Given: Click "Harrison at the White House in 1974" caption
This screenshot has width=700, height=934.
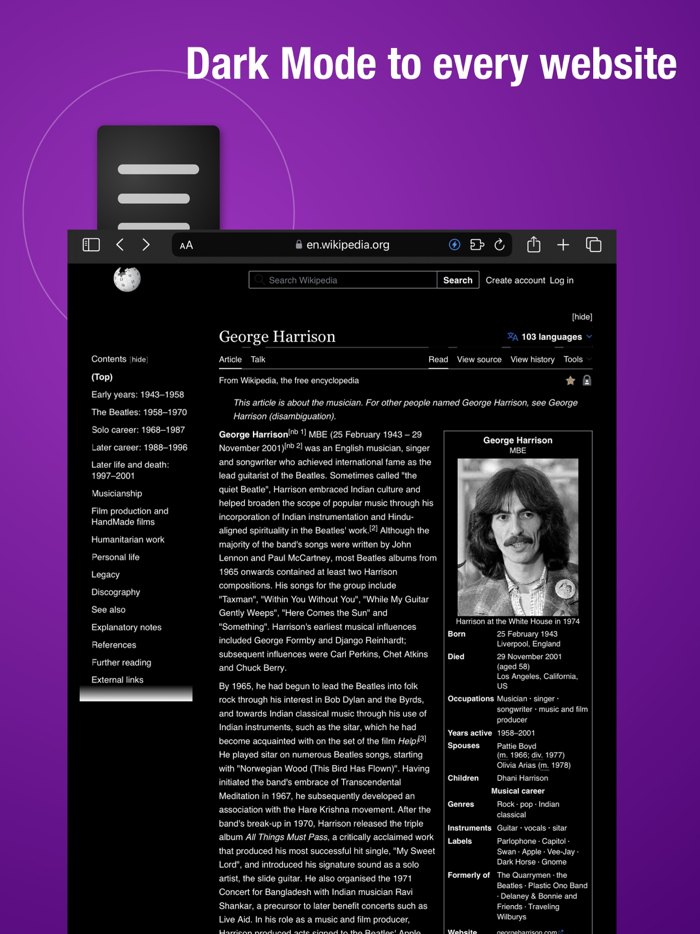Looking at the screenshot, I should (x=518, y=621).
